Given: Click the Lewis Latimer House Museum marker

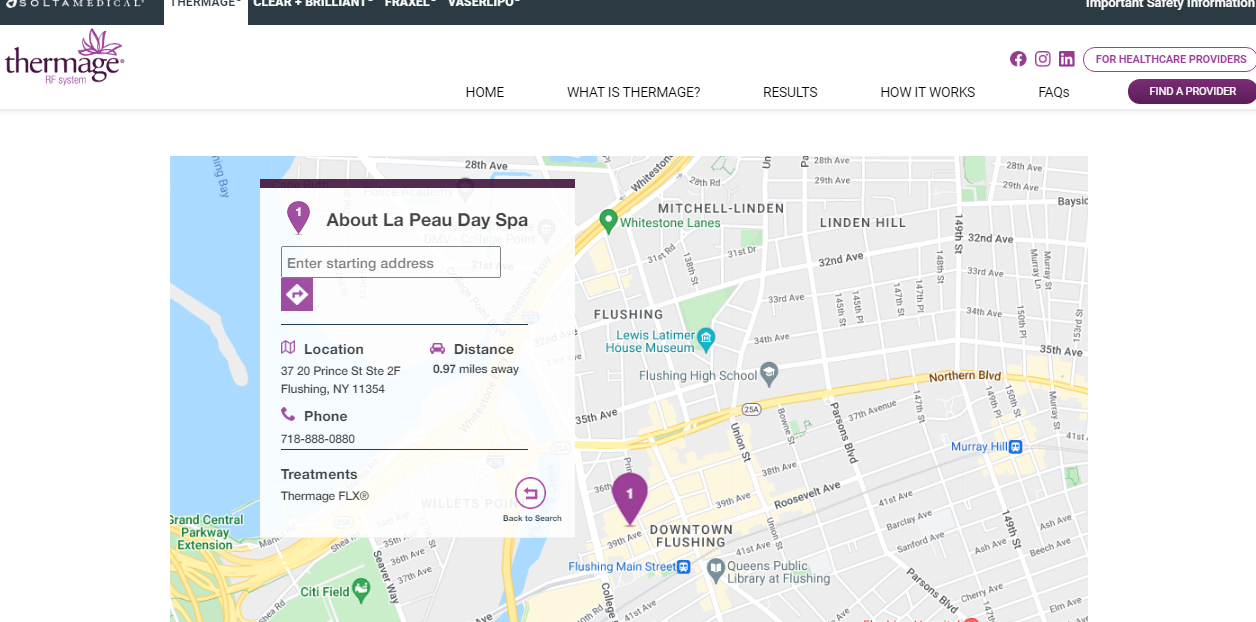Looking at the screenshot, I should [x=707, y=338].
